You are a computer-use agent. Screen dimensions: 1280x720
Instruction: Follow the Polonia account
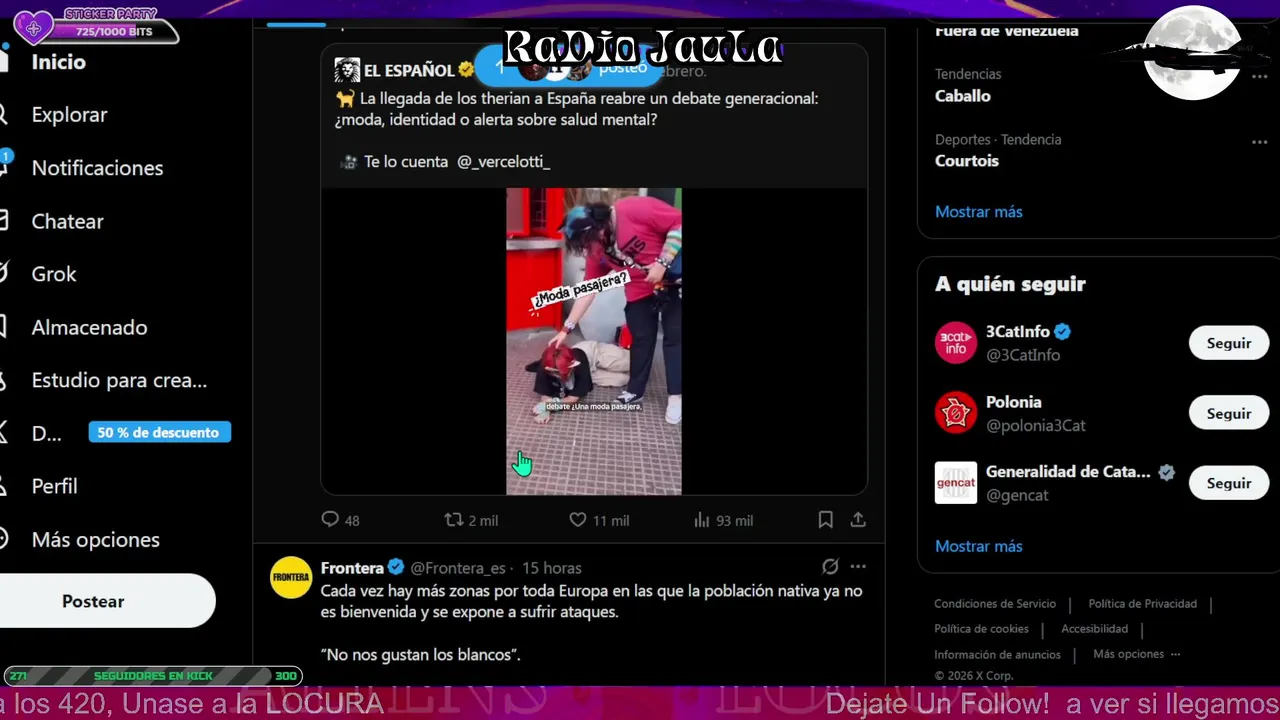tap(1229, 413)
